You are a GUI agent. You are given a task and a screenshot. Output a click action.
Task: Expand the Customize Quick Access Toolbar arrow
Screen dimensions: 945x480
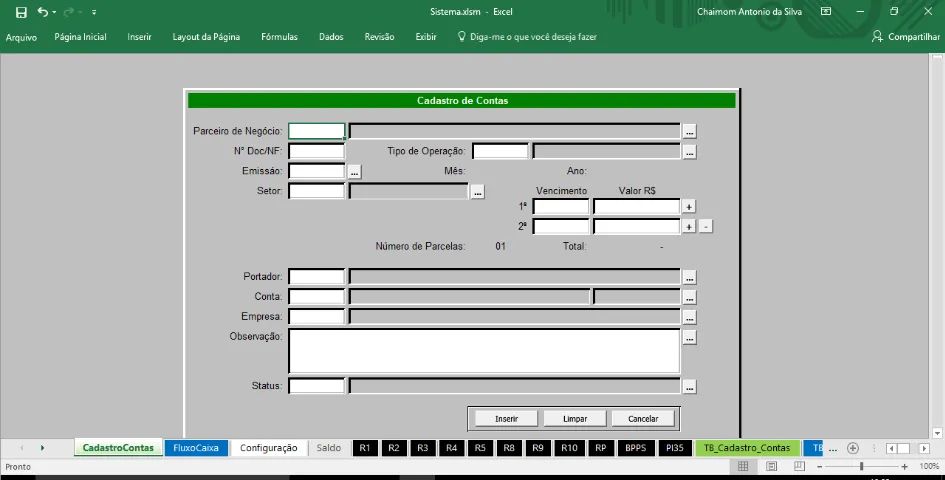(x=93, y=12)
